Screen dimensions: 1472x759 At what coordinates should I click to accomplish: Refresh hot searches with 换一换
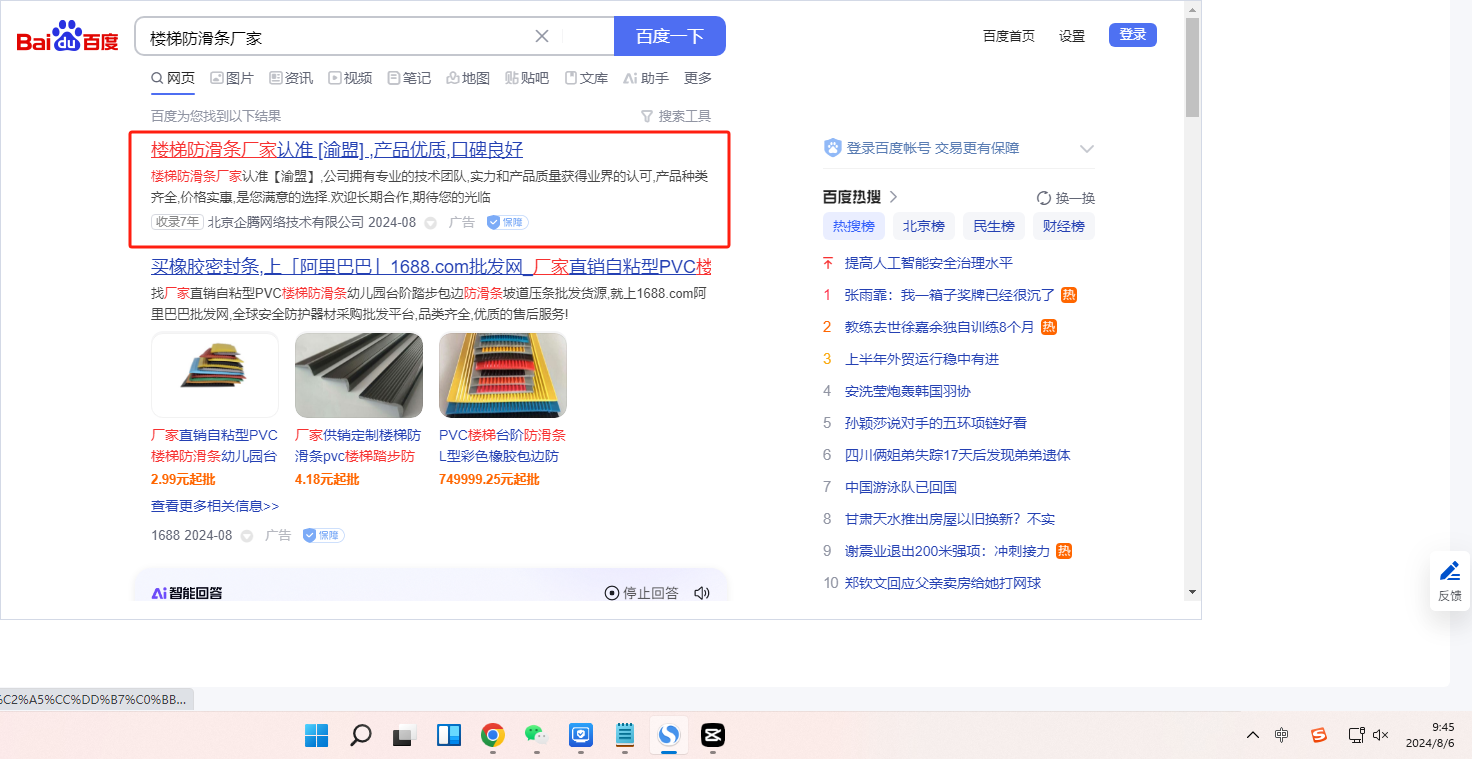pos(1066,198)
